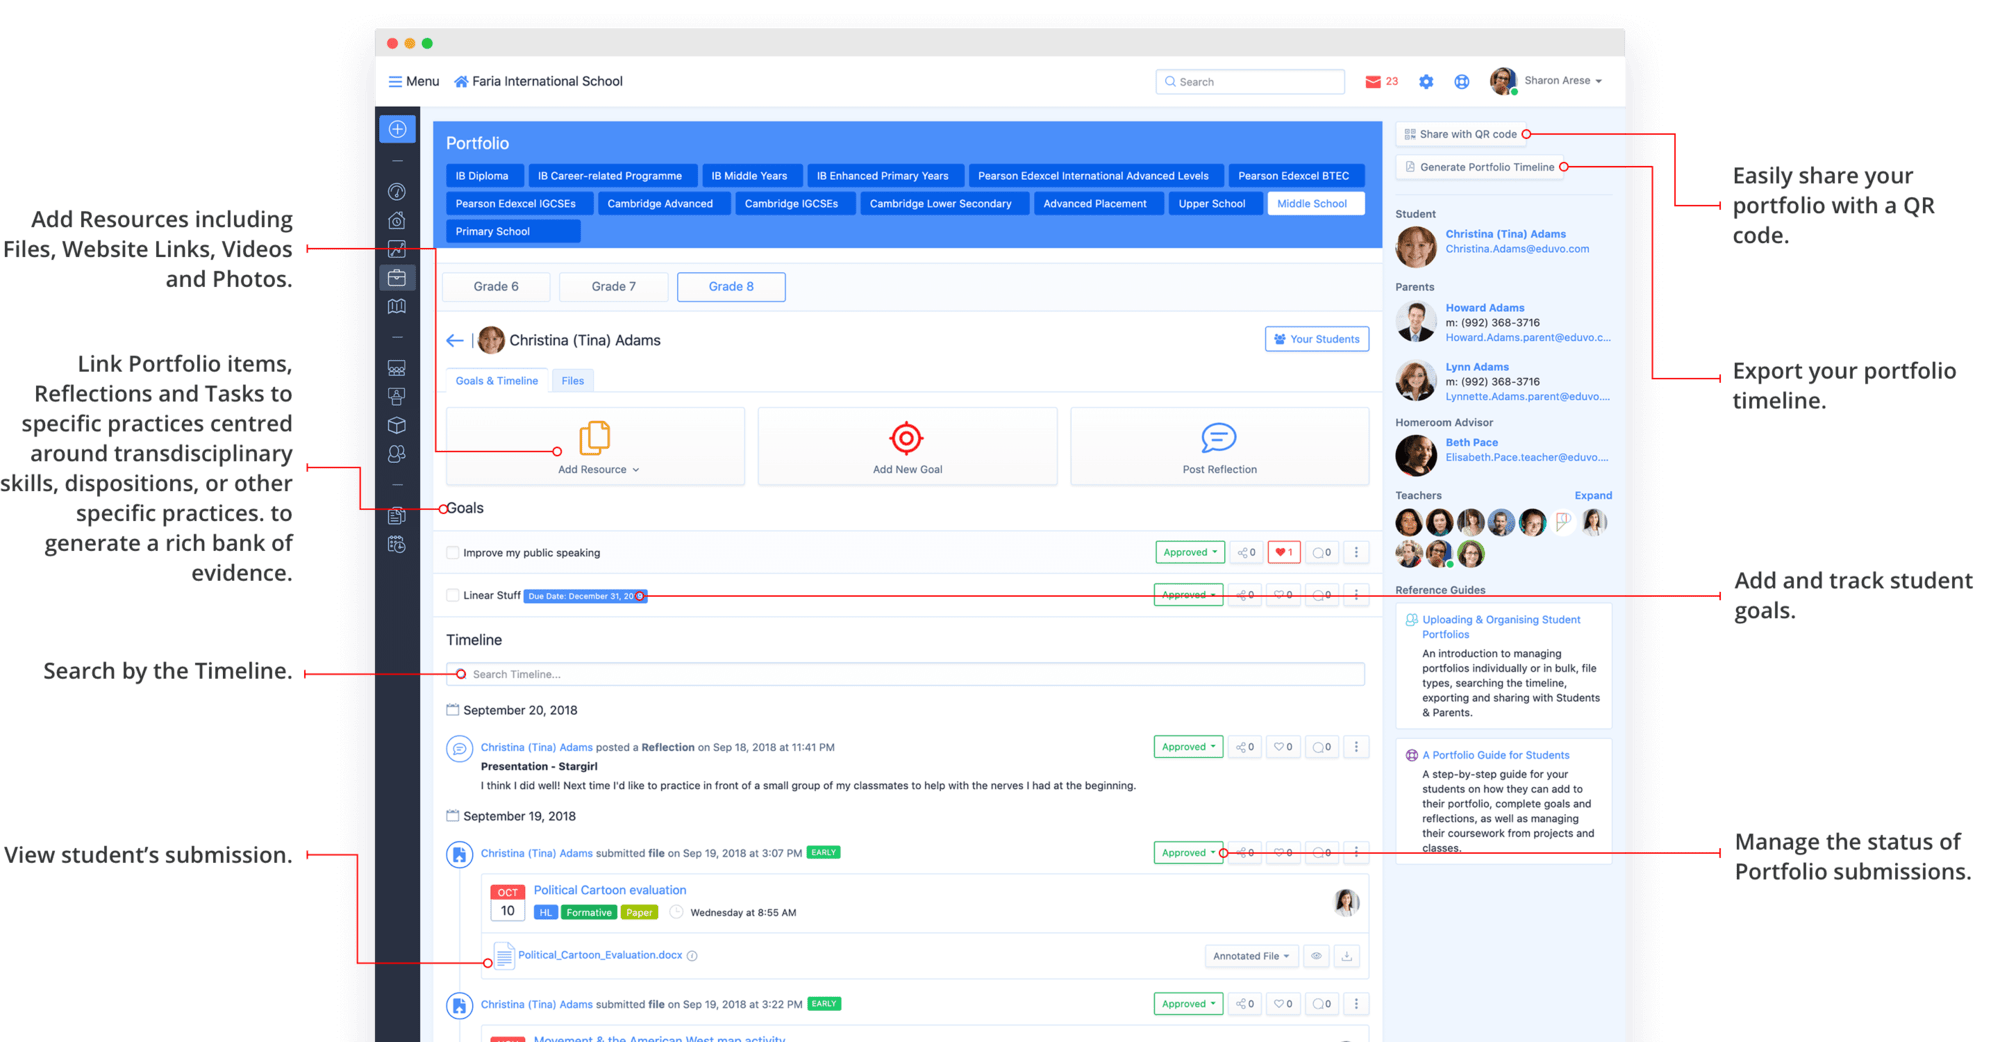The height and width of the screenshot is (1042, 2000).
Task: Click the top Search box
Action: click(x=1250, y=82)
